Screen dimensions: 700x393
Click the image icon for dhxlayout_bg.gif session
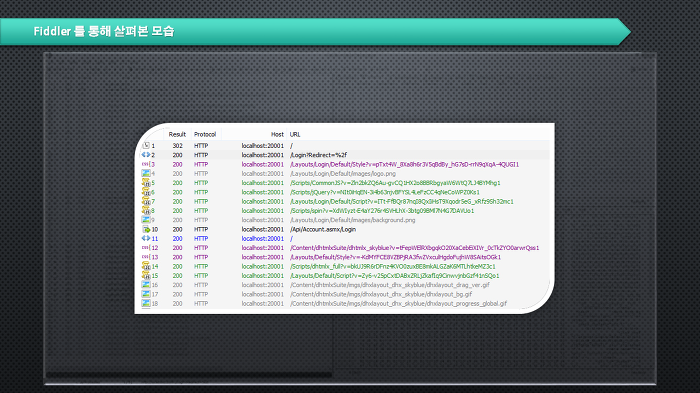pyautogui.click(x=146, y=294)
